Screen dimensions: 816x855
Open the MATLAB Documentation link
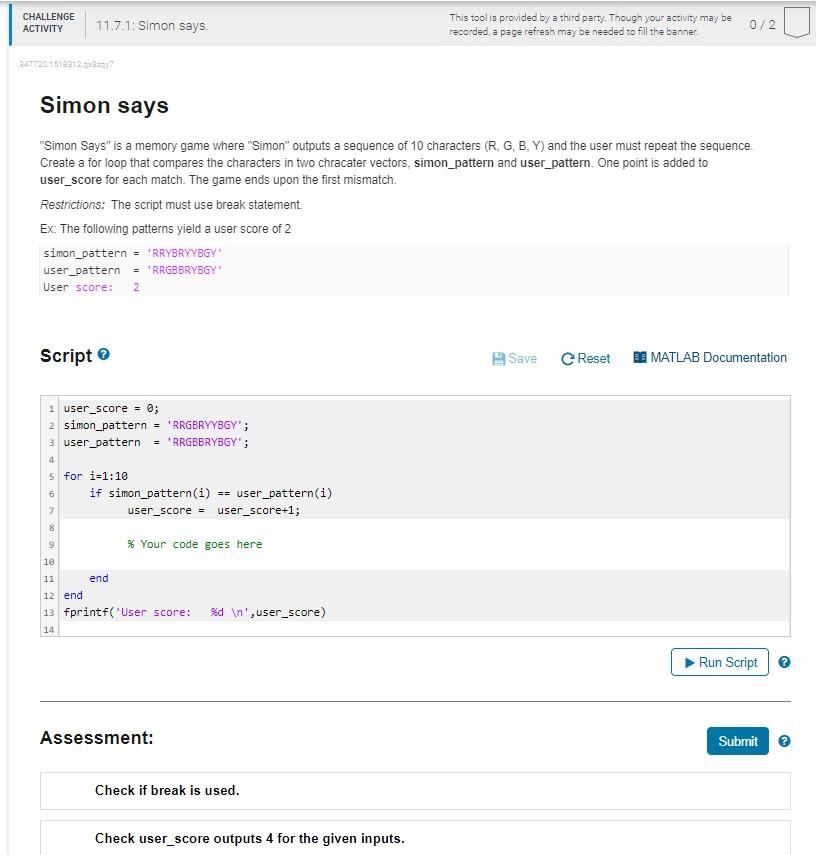click(718, 357)
